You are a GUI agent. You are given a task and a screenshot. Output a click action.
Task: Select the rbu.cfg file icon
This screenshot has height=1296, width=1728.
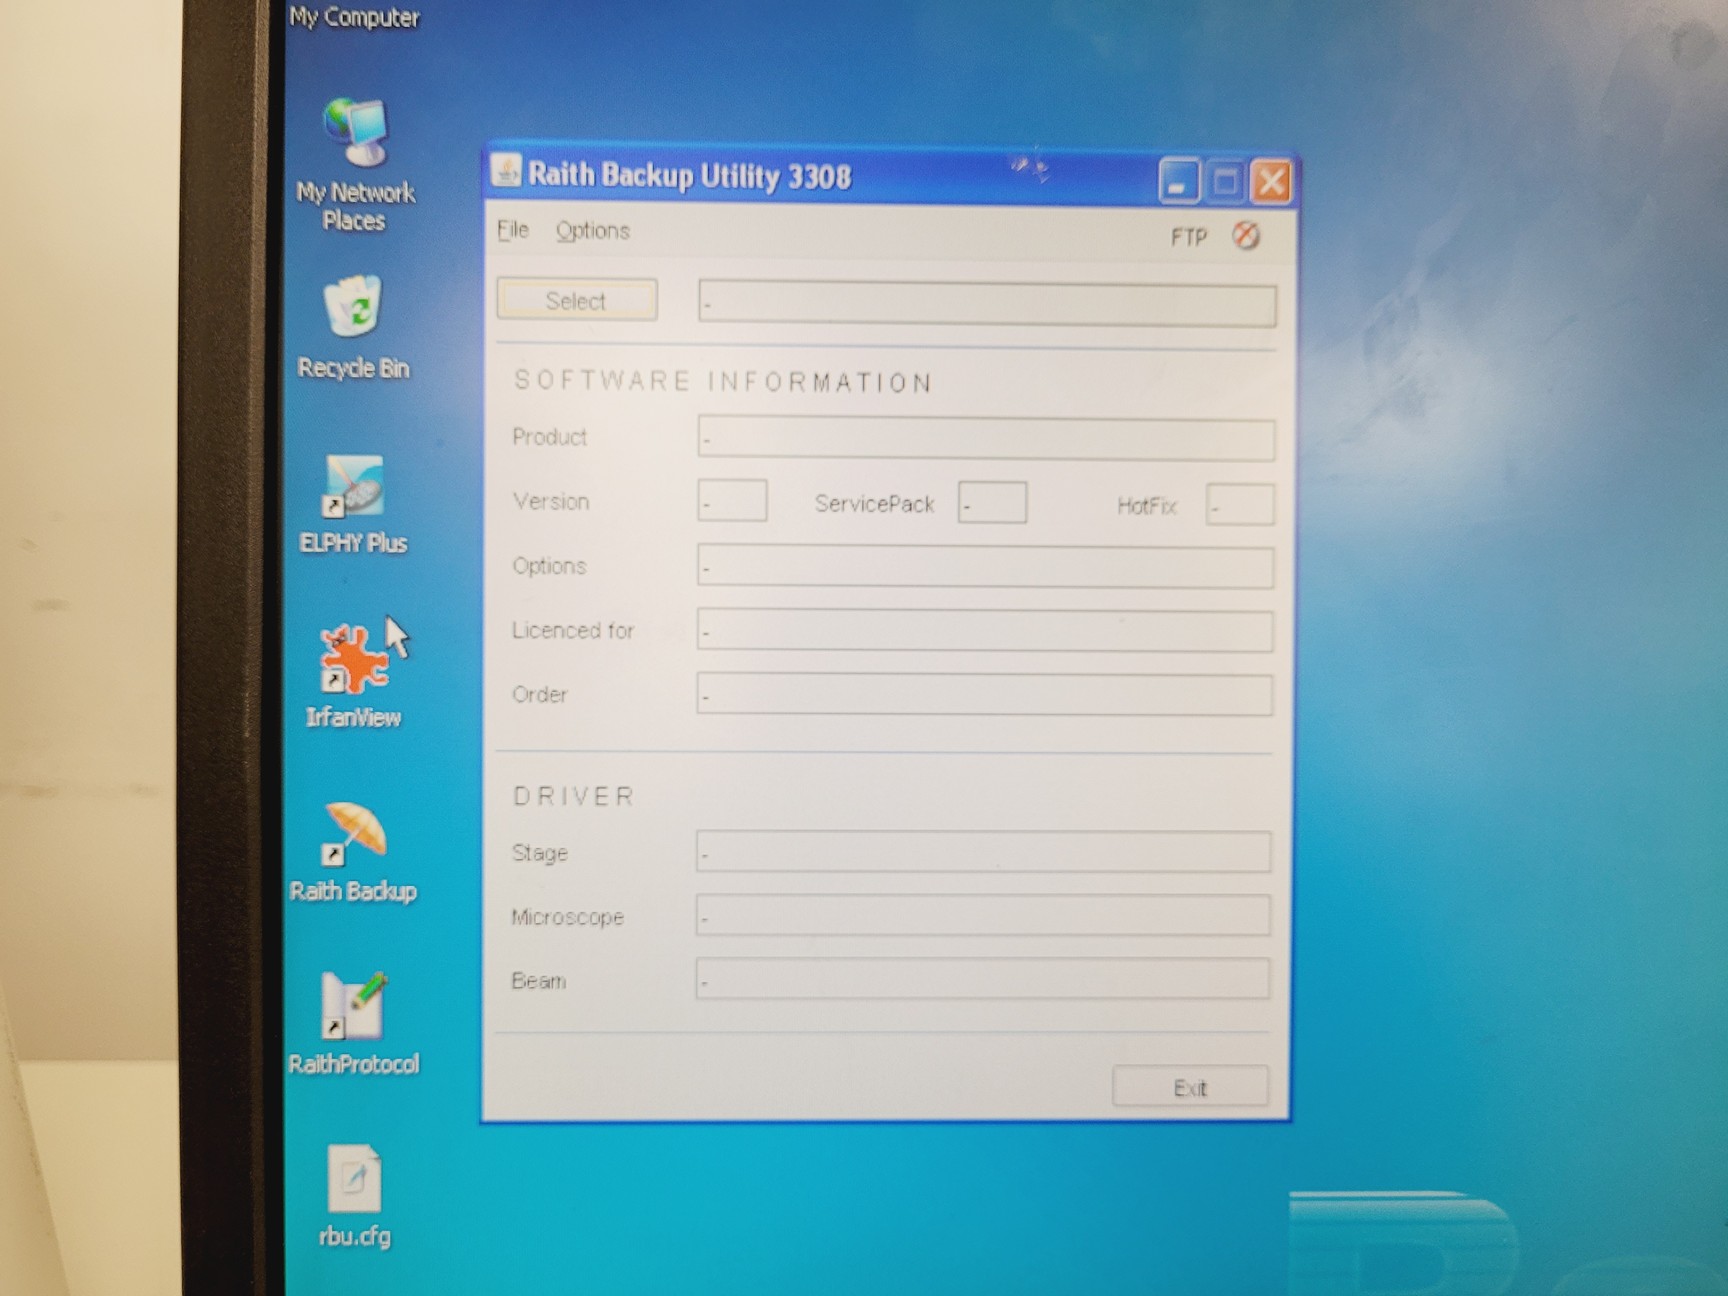coord(354,1196)
